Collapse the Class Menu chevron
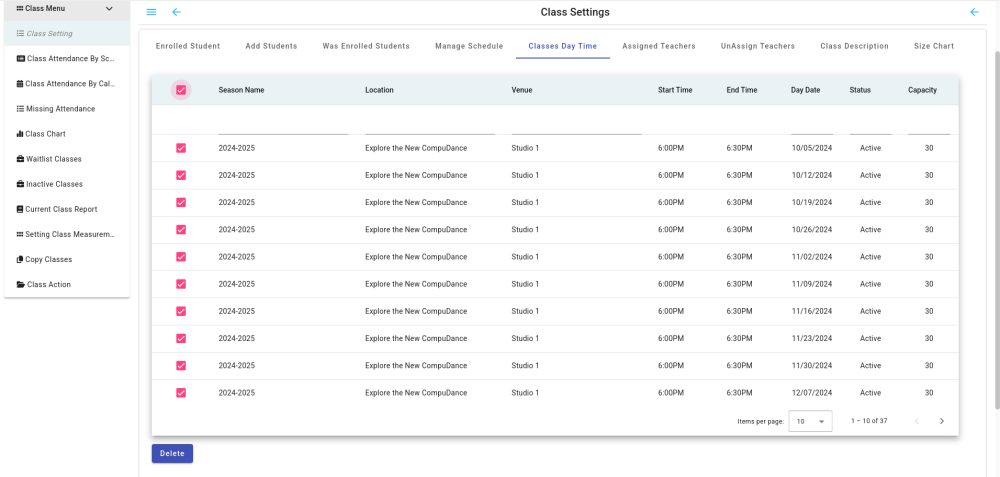 (109, 9)
